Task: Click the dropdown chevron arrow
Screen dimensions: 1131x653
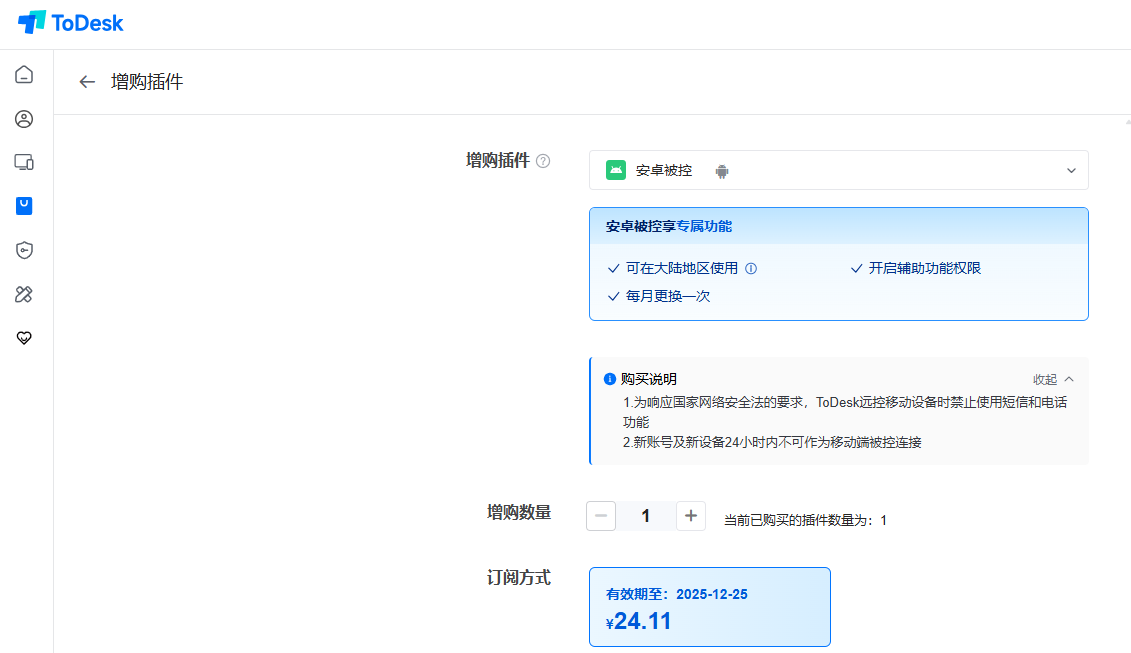Action: pyautogui.click(x=1071, y=171)
